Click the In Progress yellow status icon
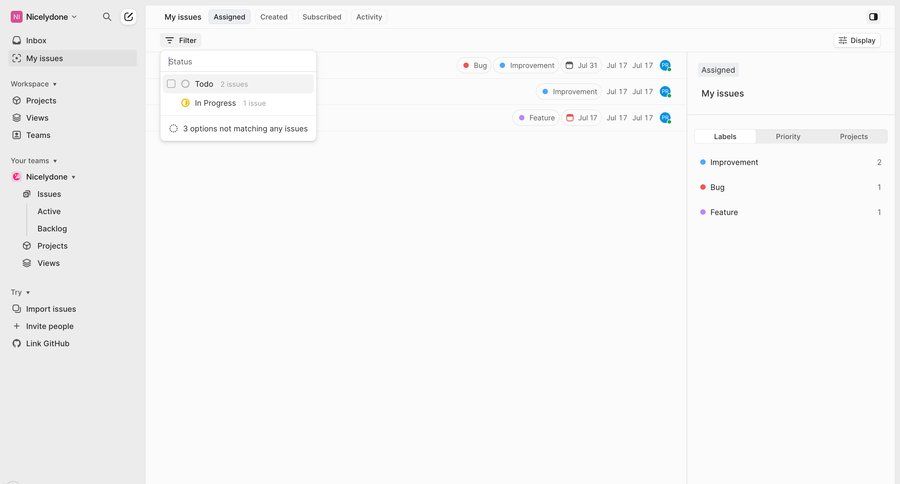Image resolution: width=900 pixels, height=484 pixels. pyautogui.click(x=185, y=103)
